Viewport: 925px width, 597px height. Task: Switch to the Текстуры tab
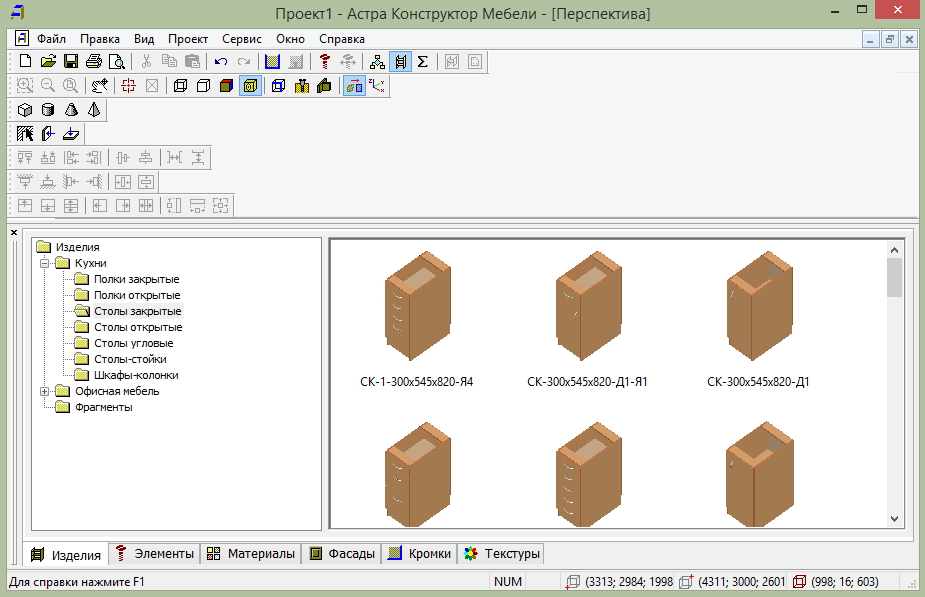coord(501,554)
